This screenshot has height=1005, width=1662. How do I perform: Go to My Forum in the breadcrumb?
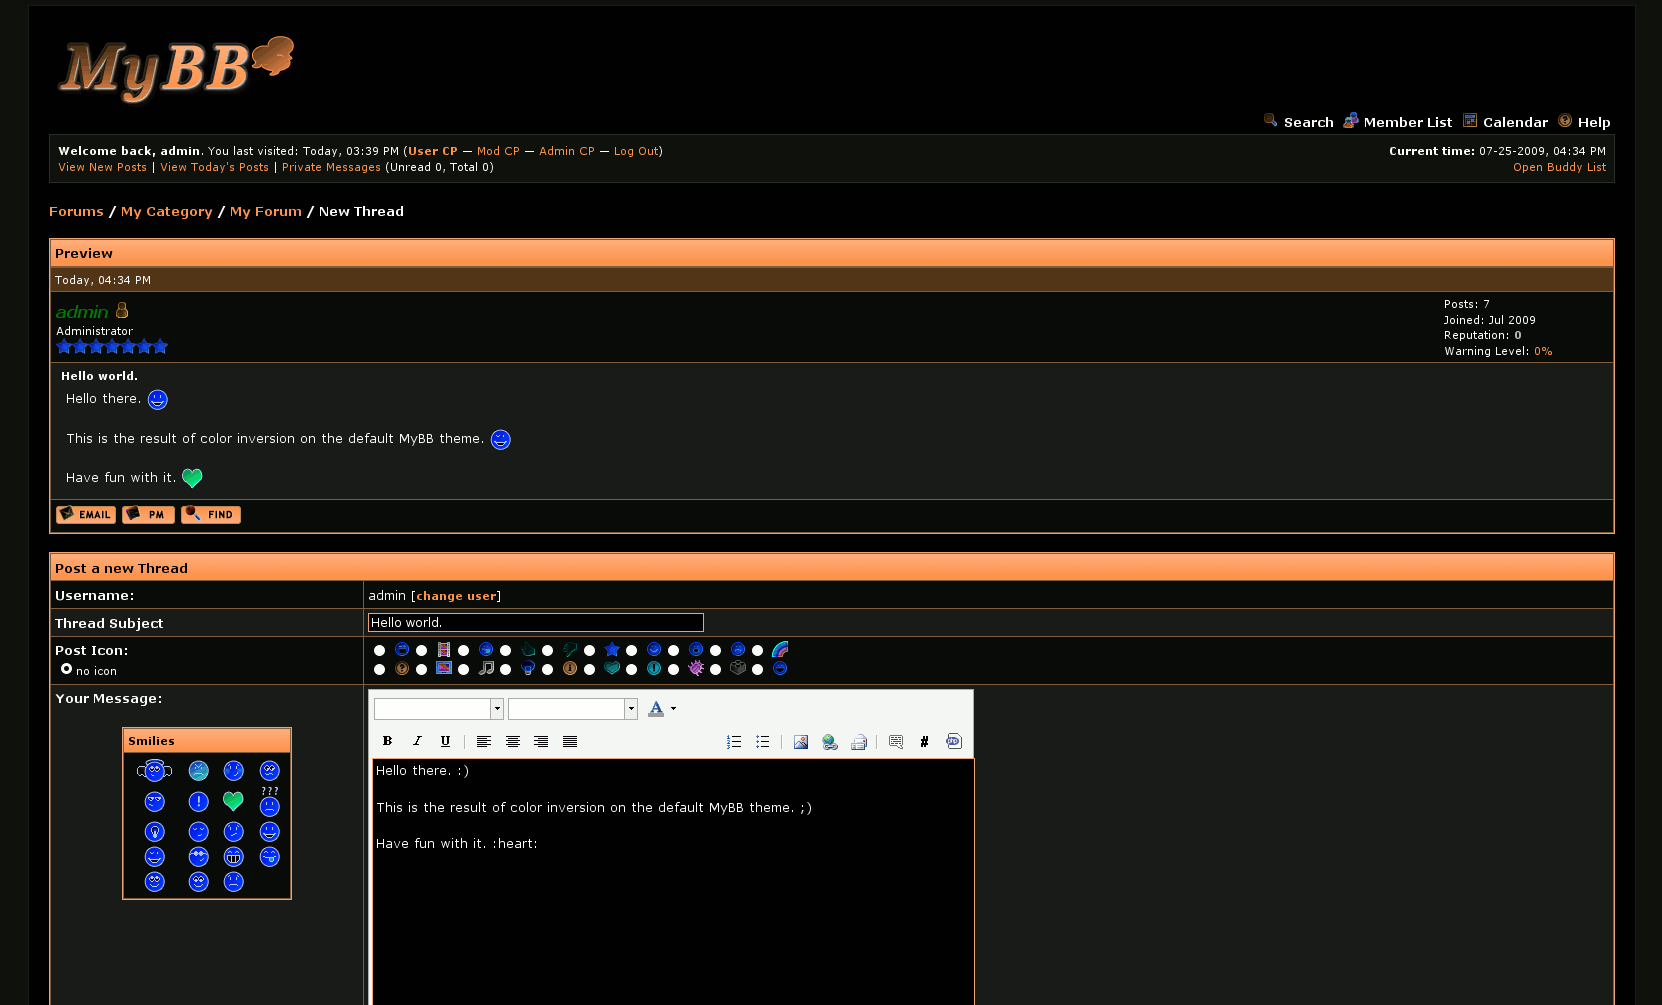(266, 212)
